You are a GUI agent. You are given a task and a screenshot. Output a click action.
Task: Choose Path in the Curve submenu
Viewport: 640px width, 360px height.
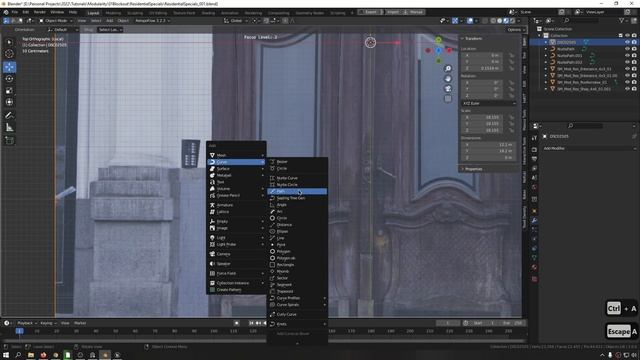click(x=297, y=191)
